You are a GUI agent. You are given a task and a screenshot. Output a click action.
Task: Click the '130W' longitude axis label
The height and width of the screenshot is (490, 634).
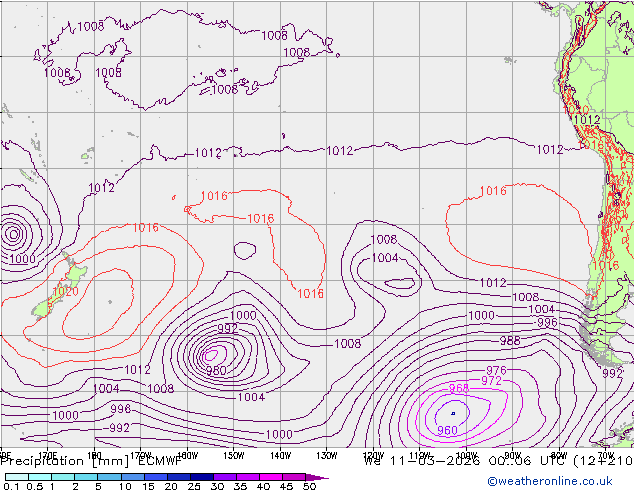point(327,456)
